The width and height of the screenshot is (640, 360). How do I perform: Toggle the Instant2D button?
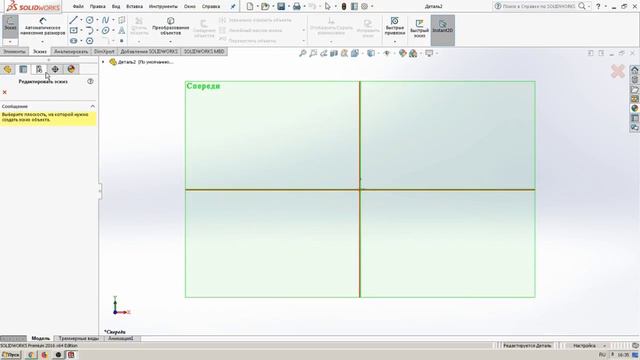point(442,29)
